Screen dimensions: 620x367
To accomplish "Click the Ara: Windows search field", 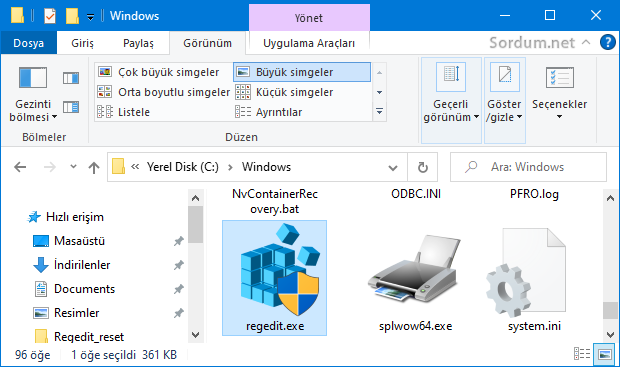I will coord(528,167).
